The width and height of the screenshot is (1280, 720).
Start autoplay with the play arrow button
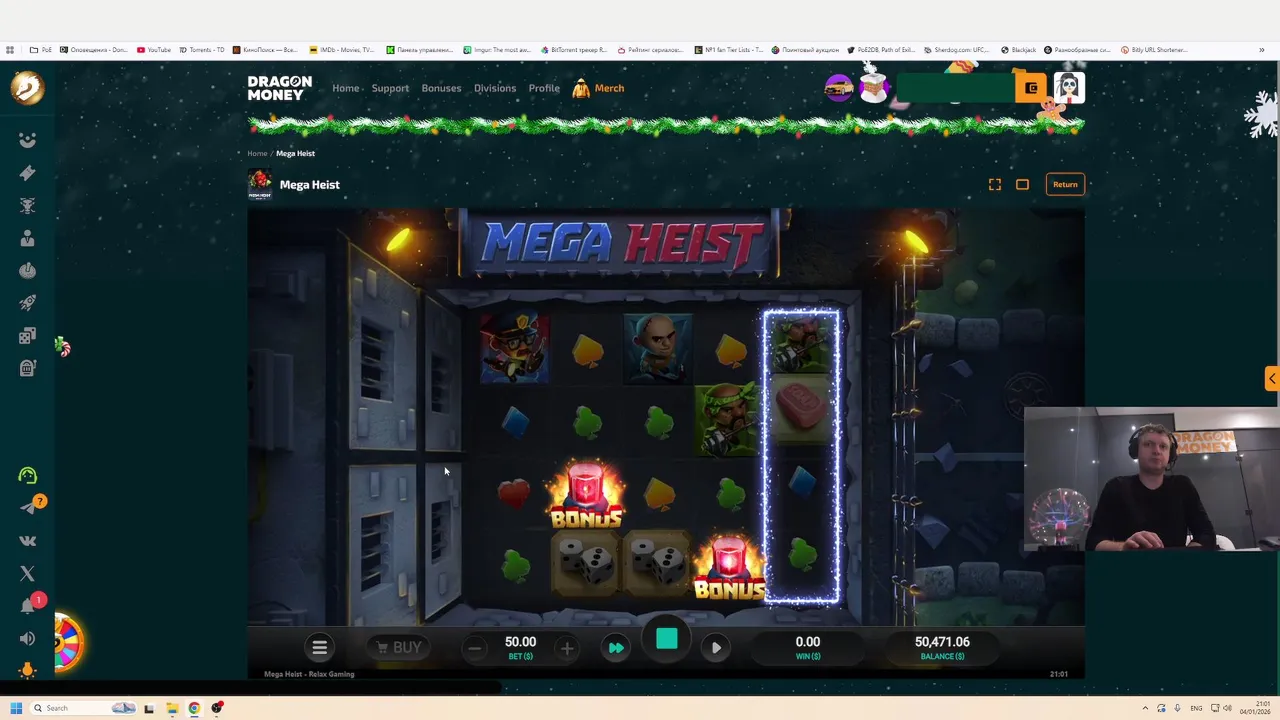coord(716,648)
